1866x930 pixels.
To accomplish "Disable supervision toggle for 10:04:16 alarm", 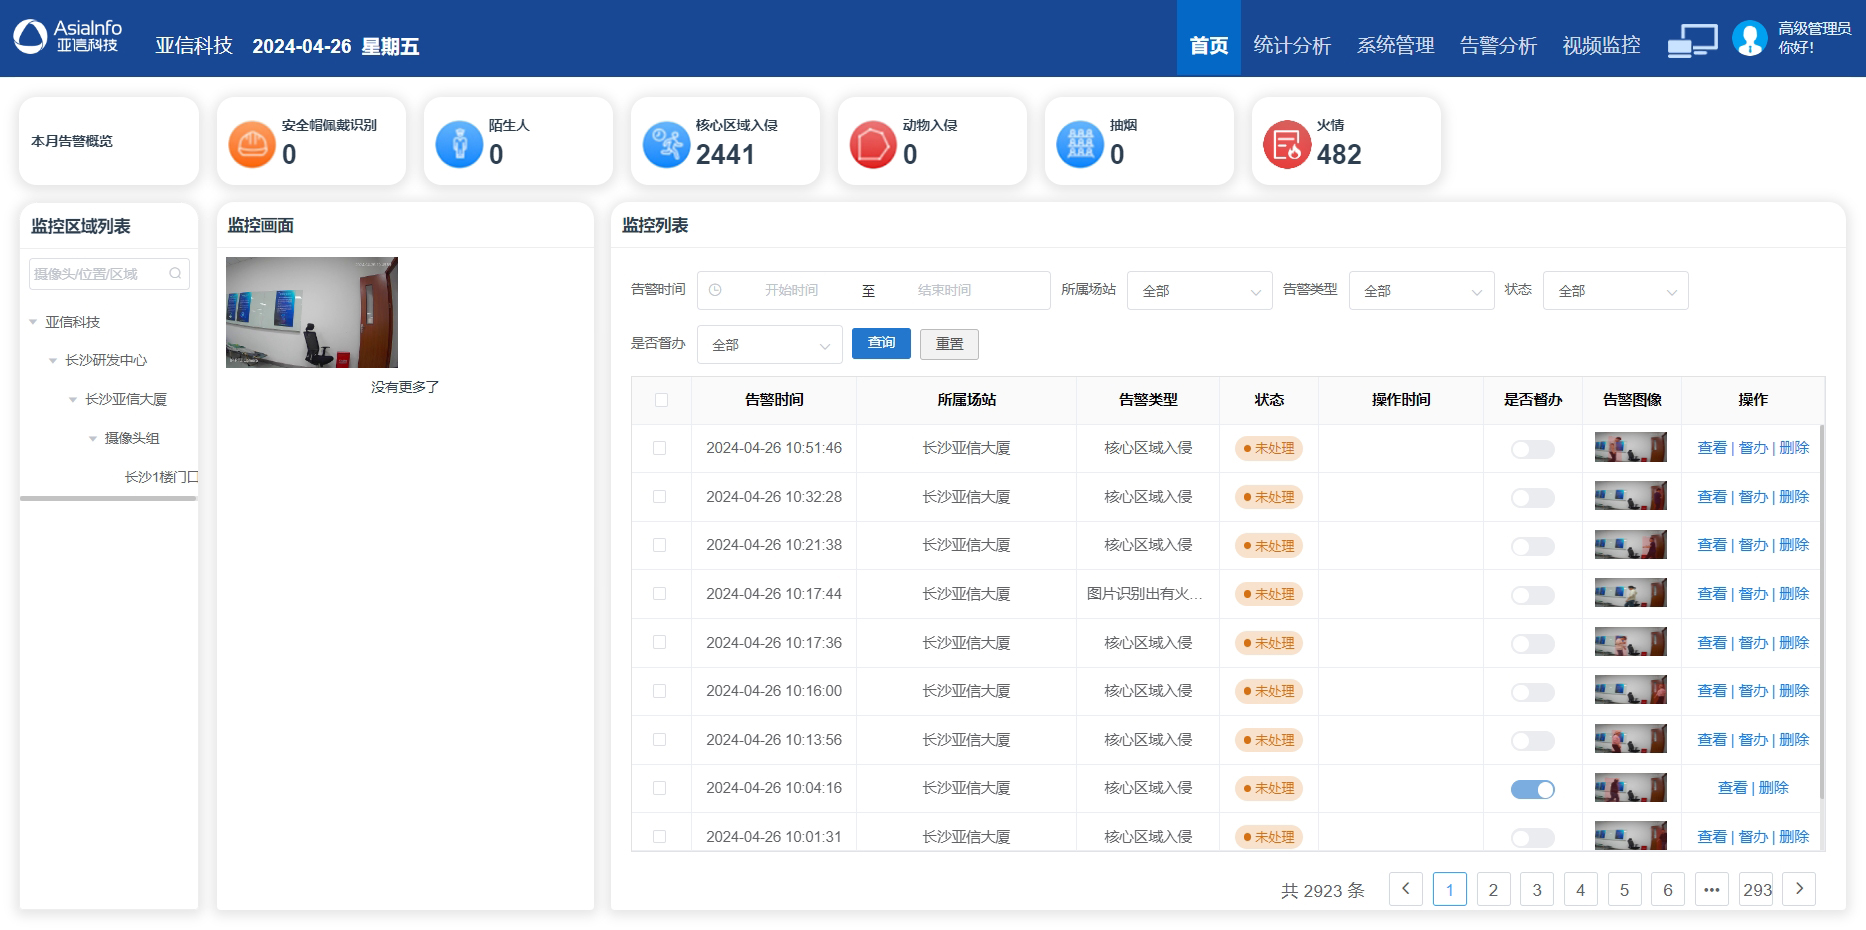I will (x=1532, y=789).
